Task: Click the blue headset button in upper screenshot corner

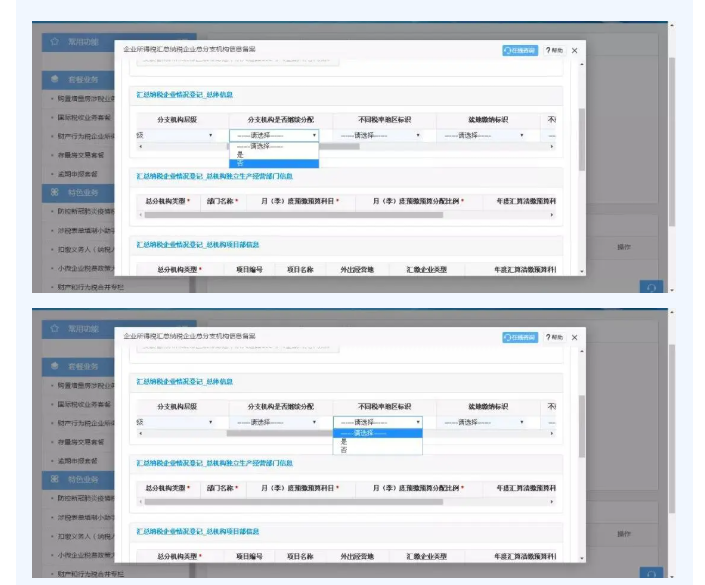Action: click(x=651, y=287)
